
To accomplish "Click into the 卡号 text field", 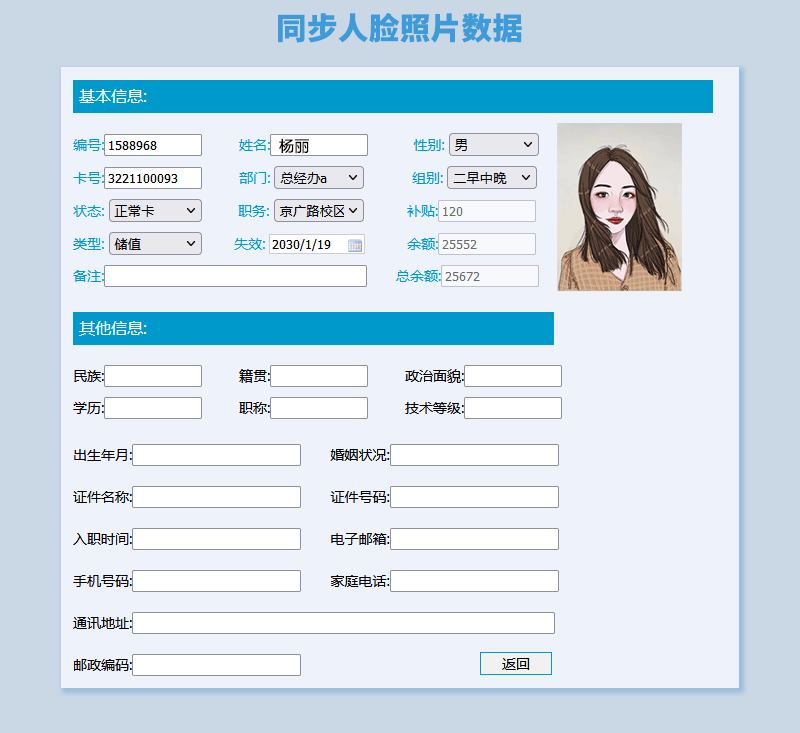I will pyautogui.click(x=153, y=178).
